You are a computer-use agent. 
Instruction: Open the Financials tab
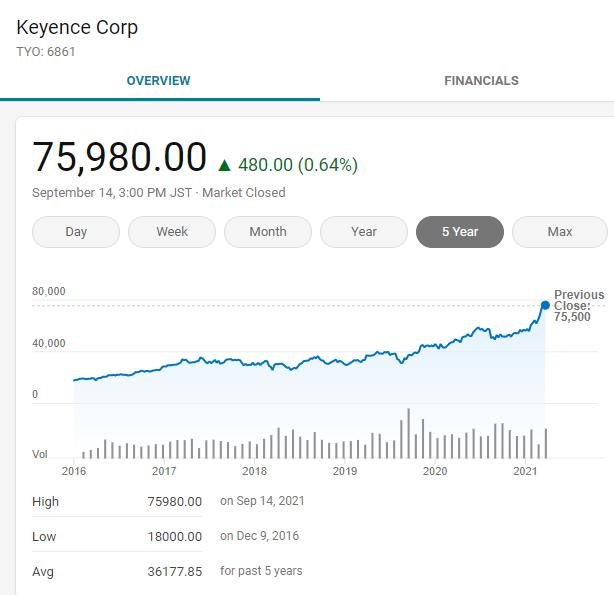tap(481, 81)
